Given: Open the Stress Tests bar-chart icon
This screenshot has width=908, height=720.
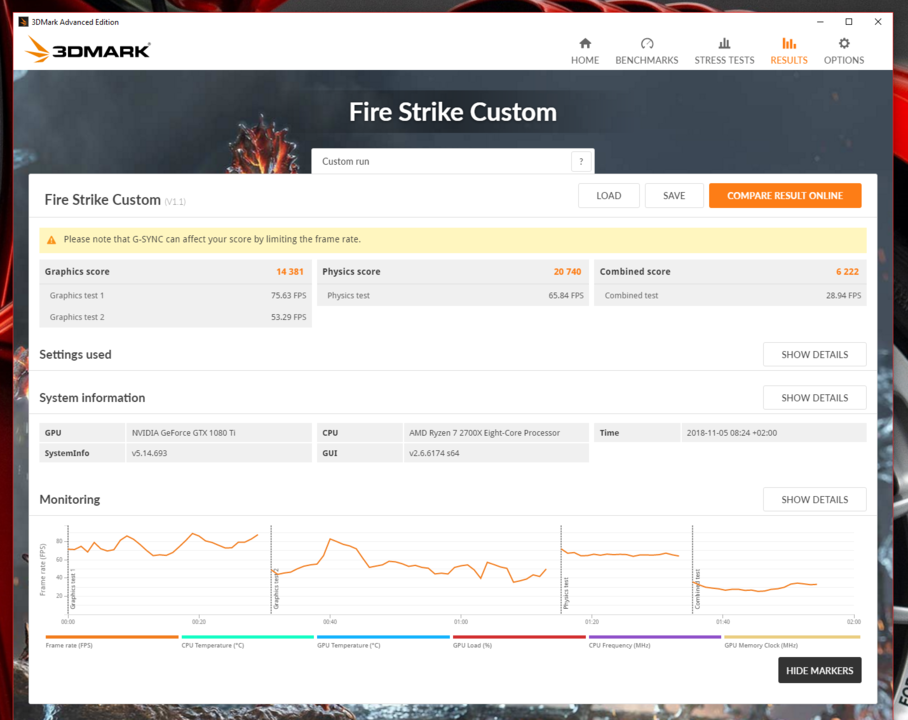Looking at the screenshot, I should tap(724, 43).
